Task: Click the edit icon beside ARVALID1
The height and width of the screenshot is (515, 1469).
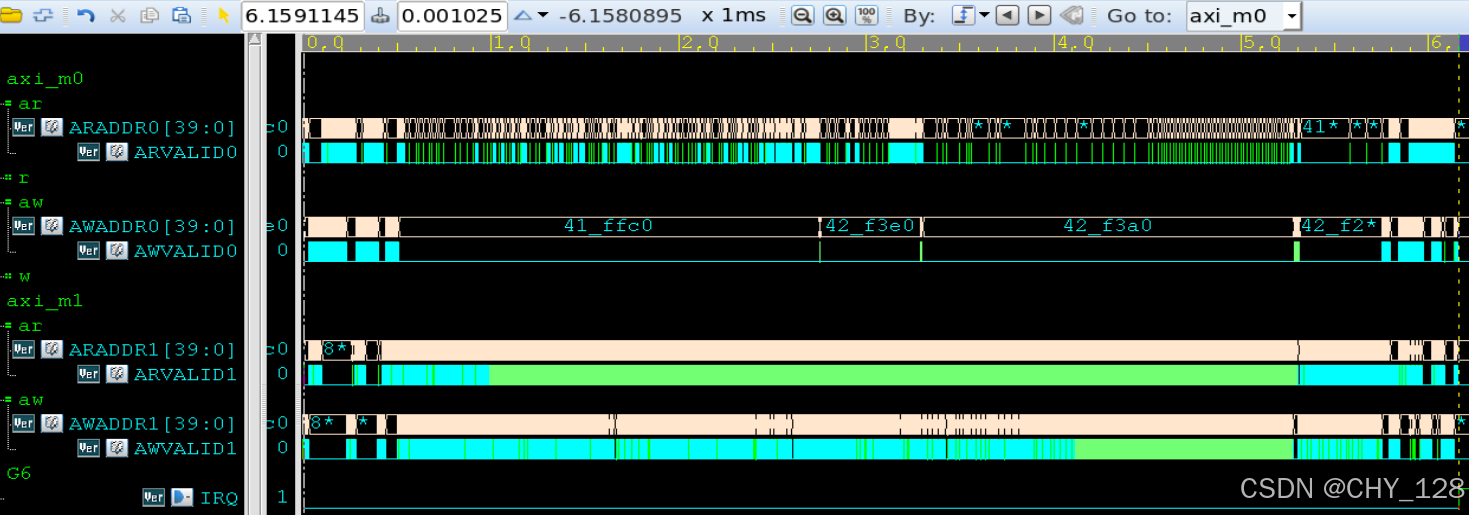Action: tap(117, 374)
